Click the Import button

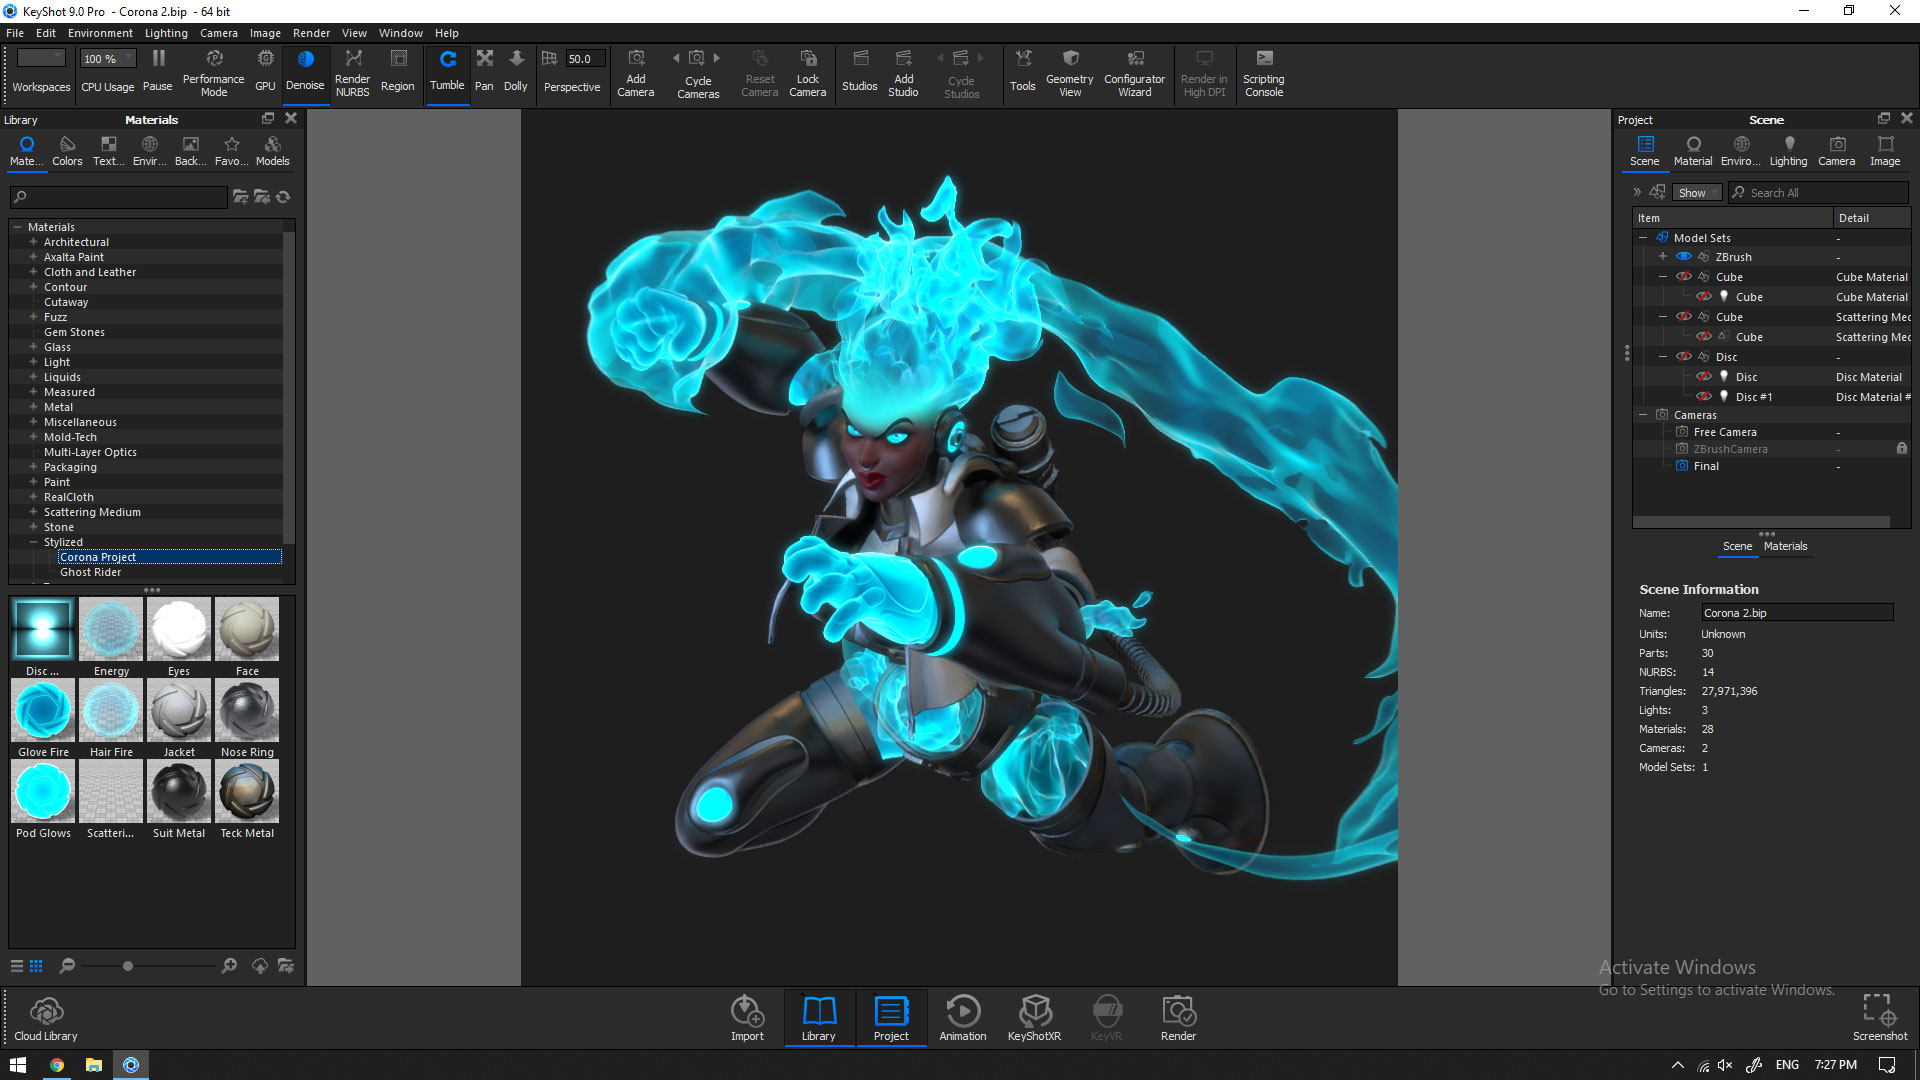pyautogui.click(x=747, y=1019)
